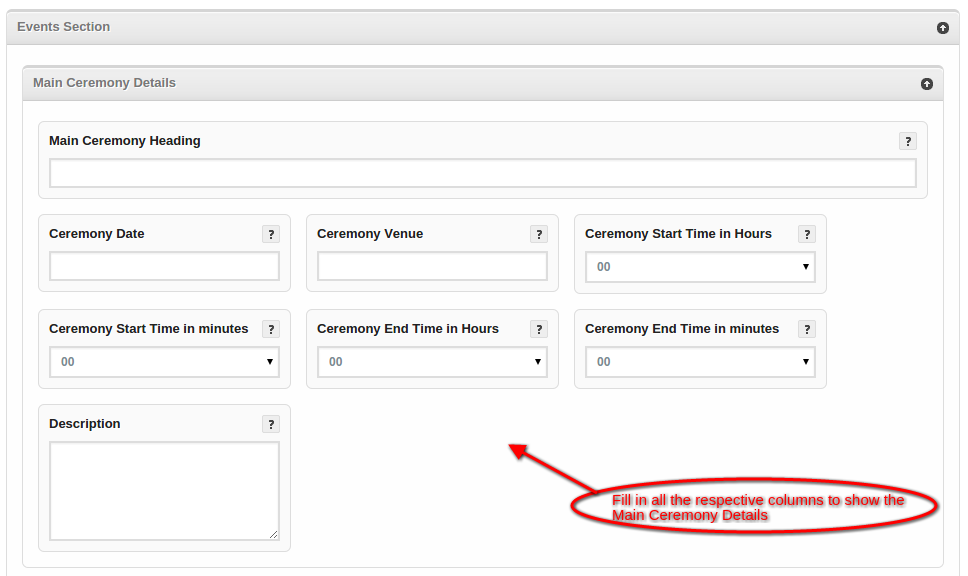
Task: Open Ceremony Start Time in minutes dropdown
Action: [x=164, y=362]
